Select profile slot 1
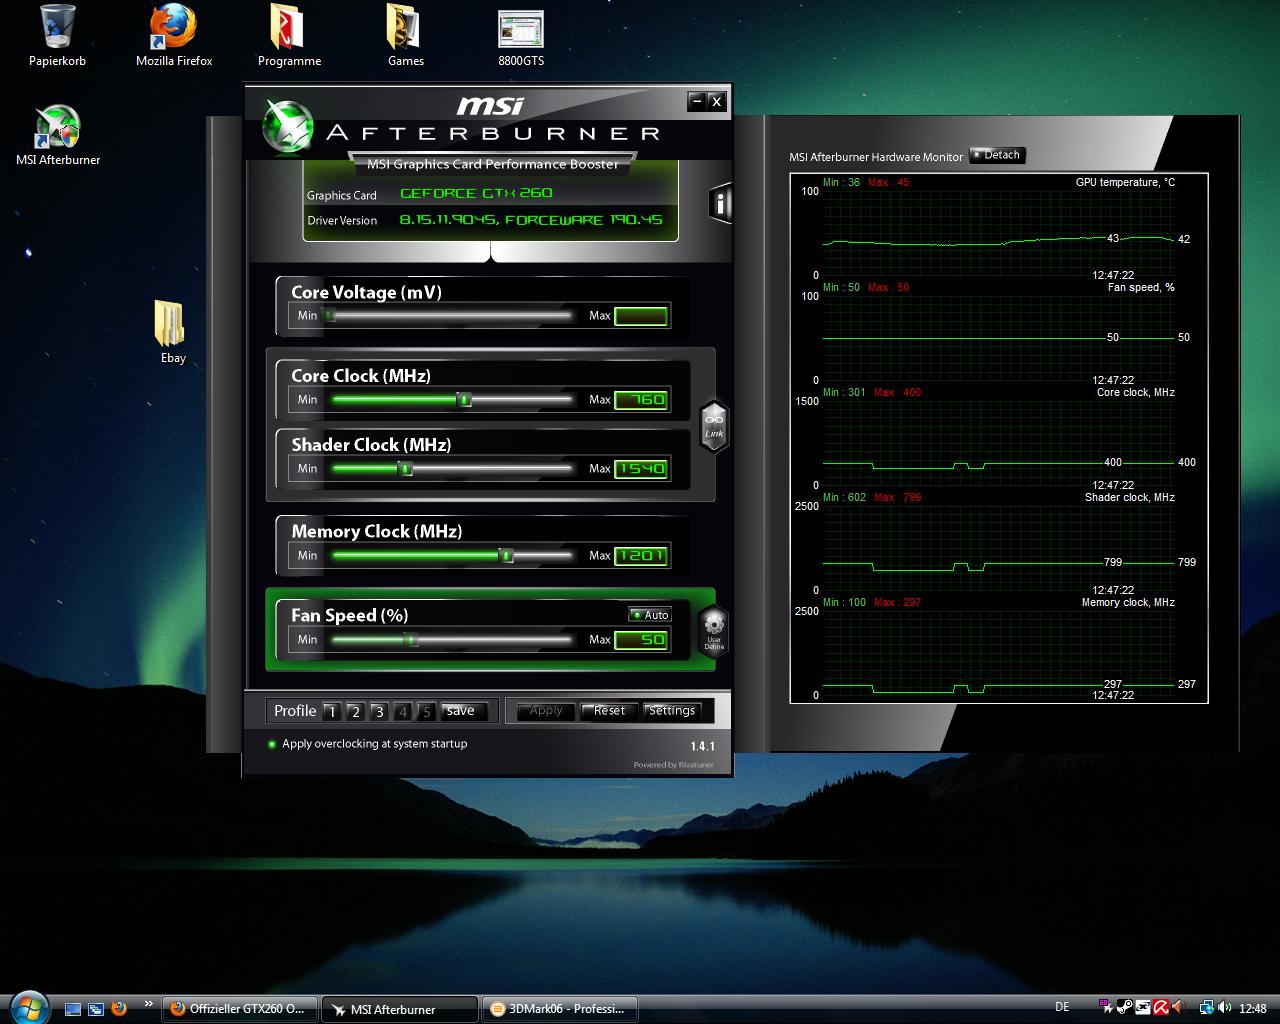 [332, 712]
